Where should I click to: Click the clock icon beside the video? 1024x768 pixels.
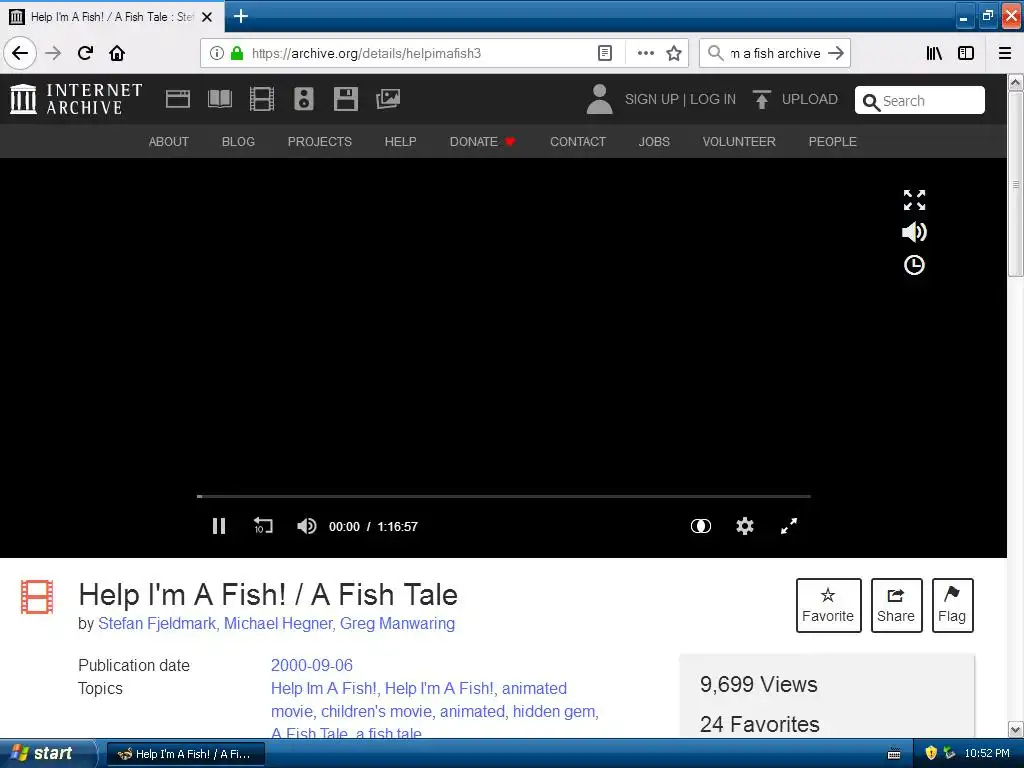(914, 265)
